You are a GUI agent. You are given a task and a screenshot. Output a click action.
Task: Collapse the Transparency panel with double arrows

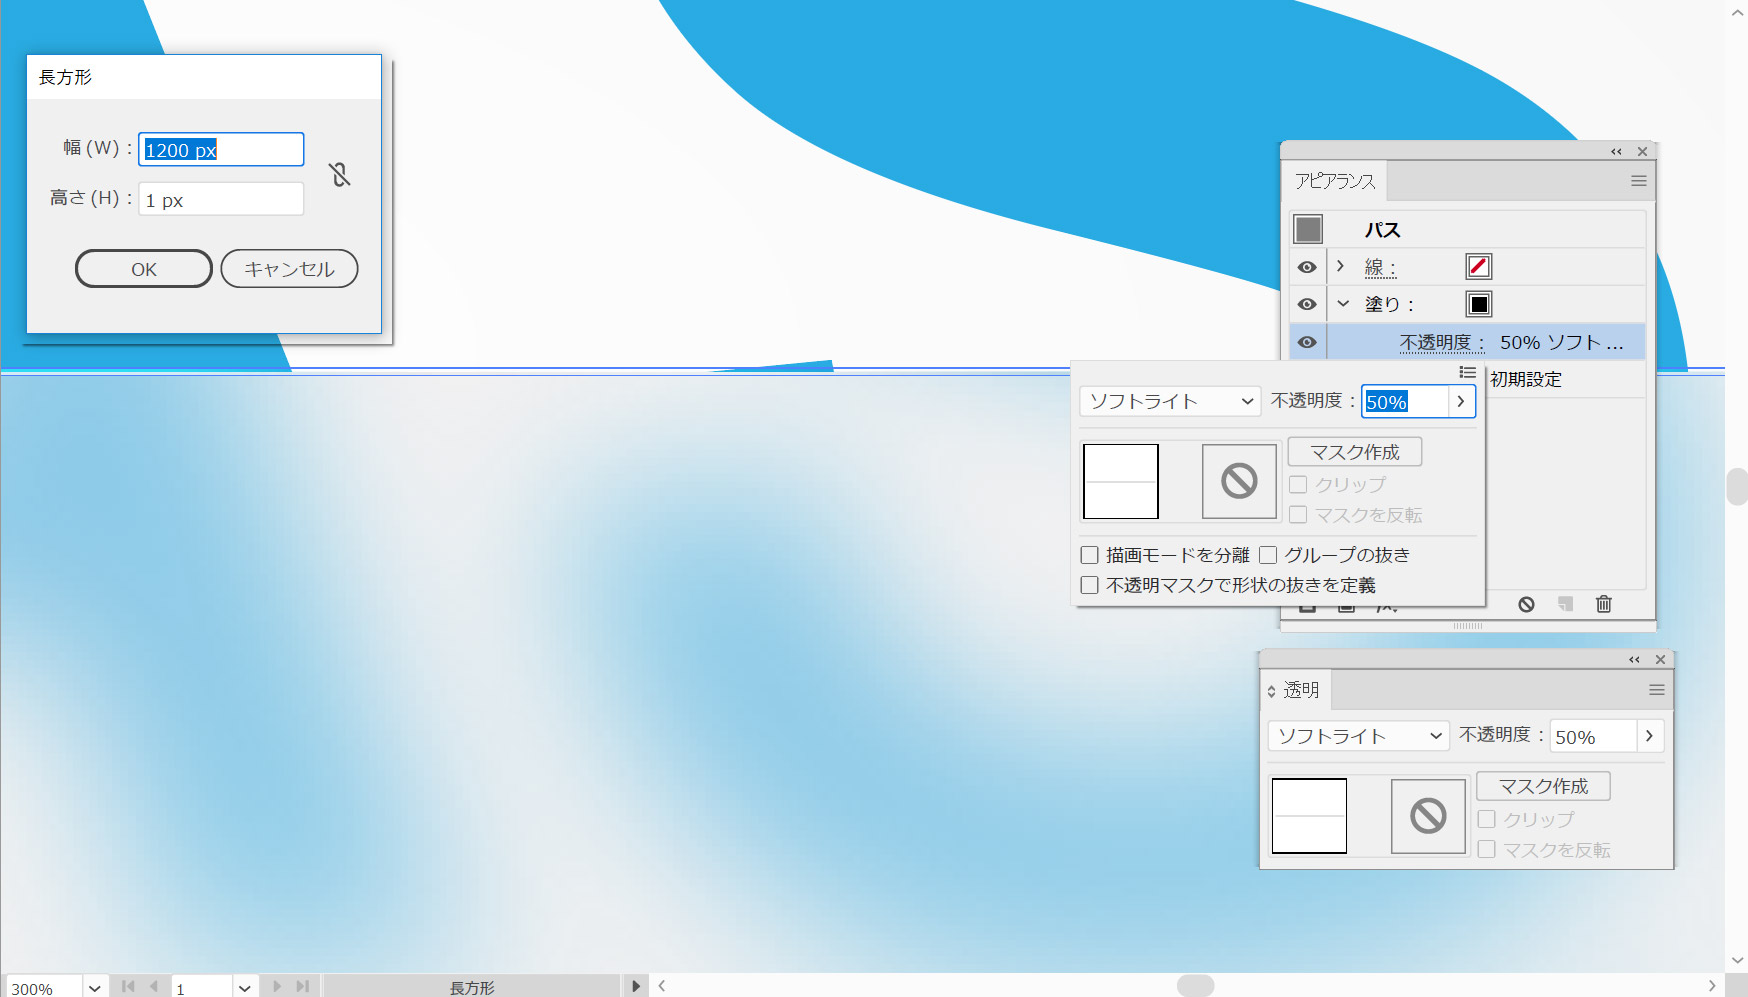coord(1634,660)
